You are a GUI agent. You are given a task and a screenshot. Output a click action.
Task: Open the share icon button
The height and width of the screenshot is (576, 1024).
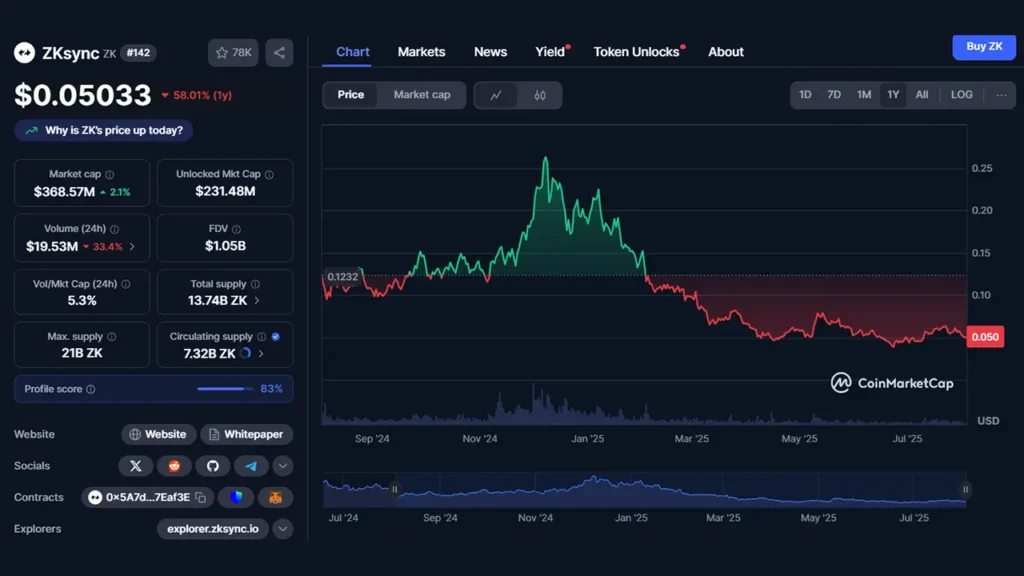pyautogui.click(x=279, y=53)
